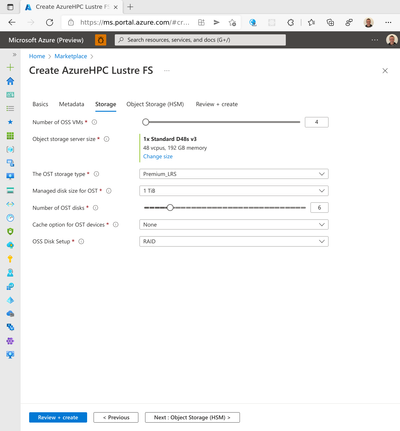Click Microsoft Azure (Preview) header title
This screenshot has height=431, width=400.
(46, 40)
